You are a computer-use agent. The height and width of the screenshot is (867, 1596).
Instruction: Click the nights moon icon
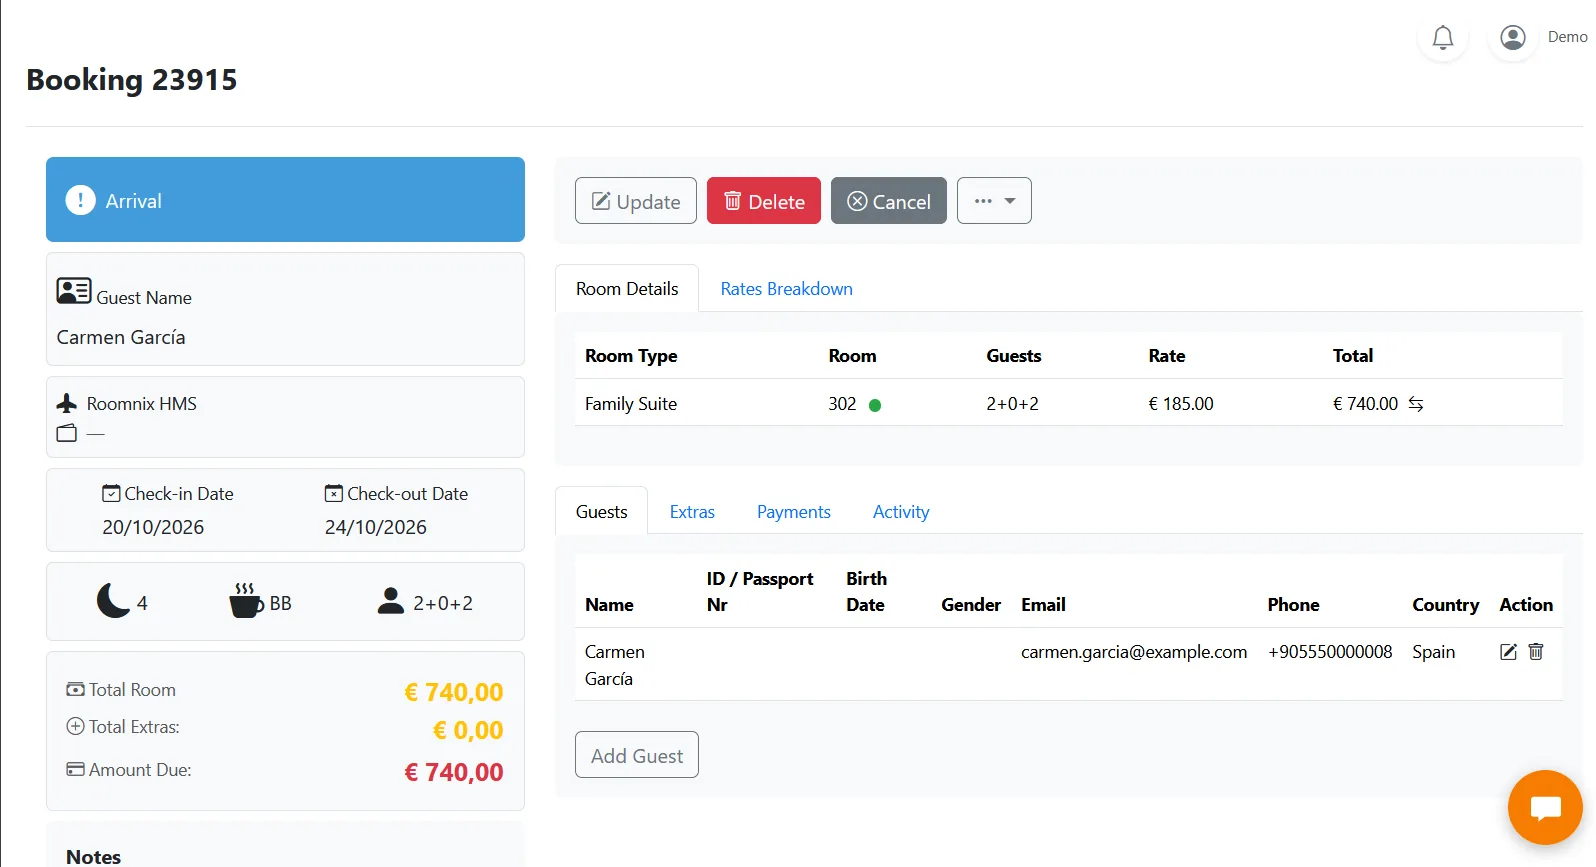tap(113, 601)
